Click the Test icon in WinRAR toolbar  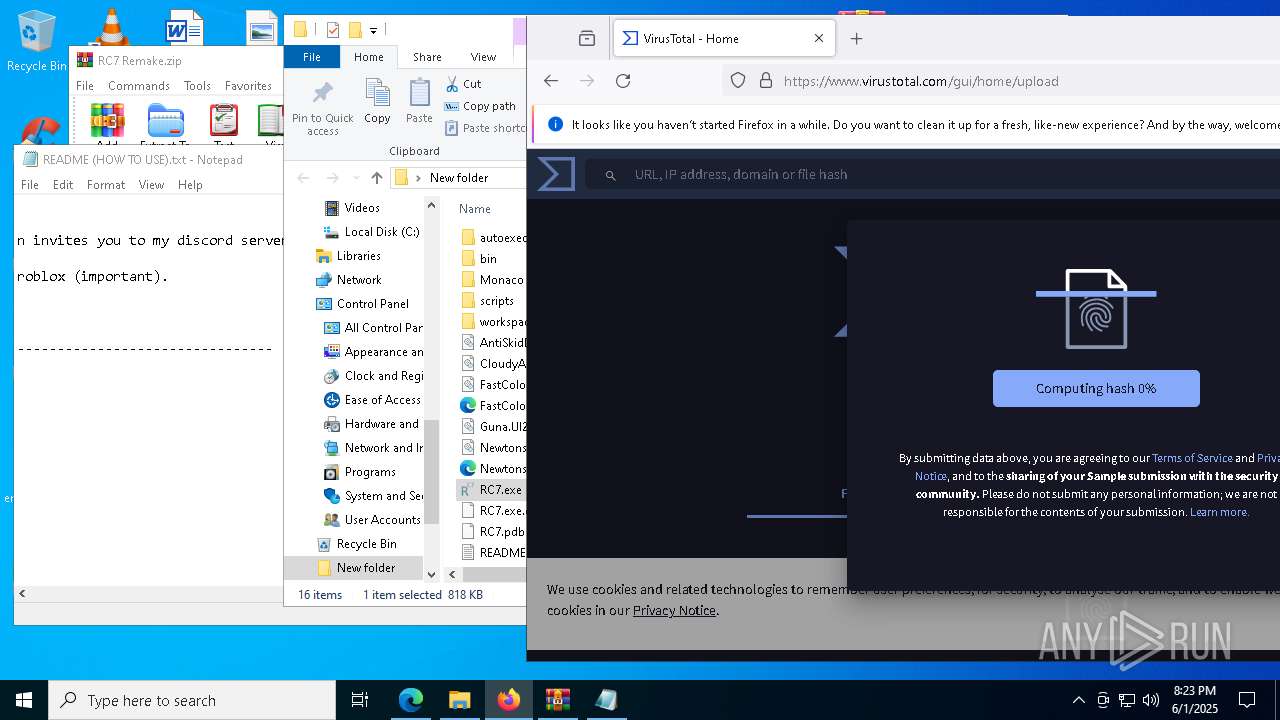coord(224,121)
